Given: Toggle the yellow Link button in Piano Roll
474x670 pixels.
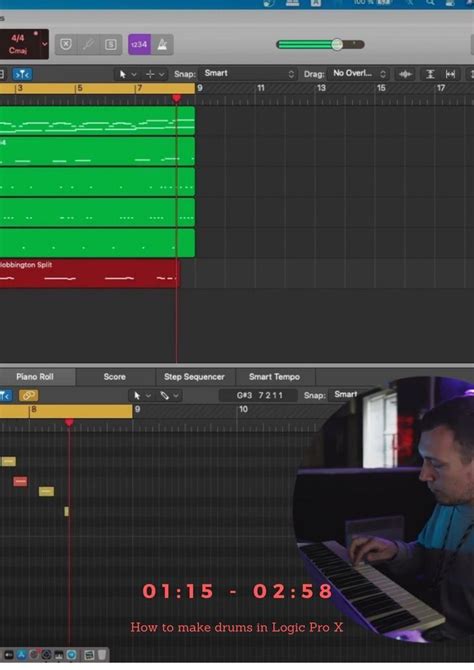Looking at the screenshot, I should 29,396.
